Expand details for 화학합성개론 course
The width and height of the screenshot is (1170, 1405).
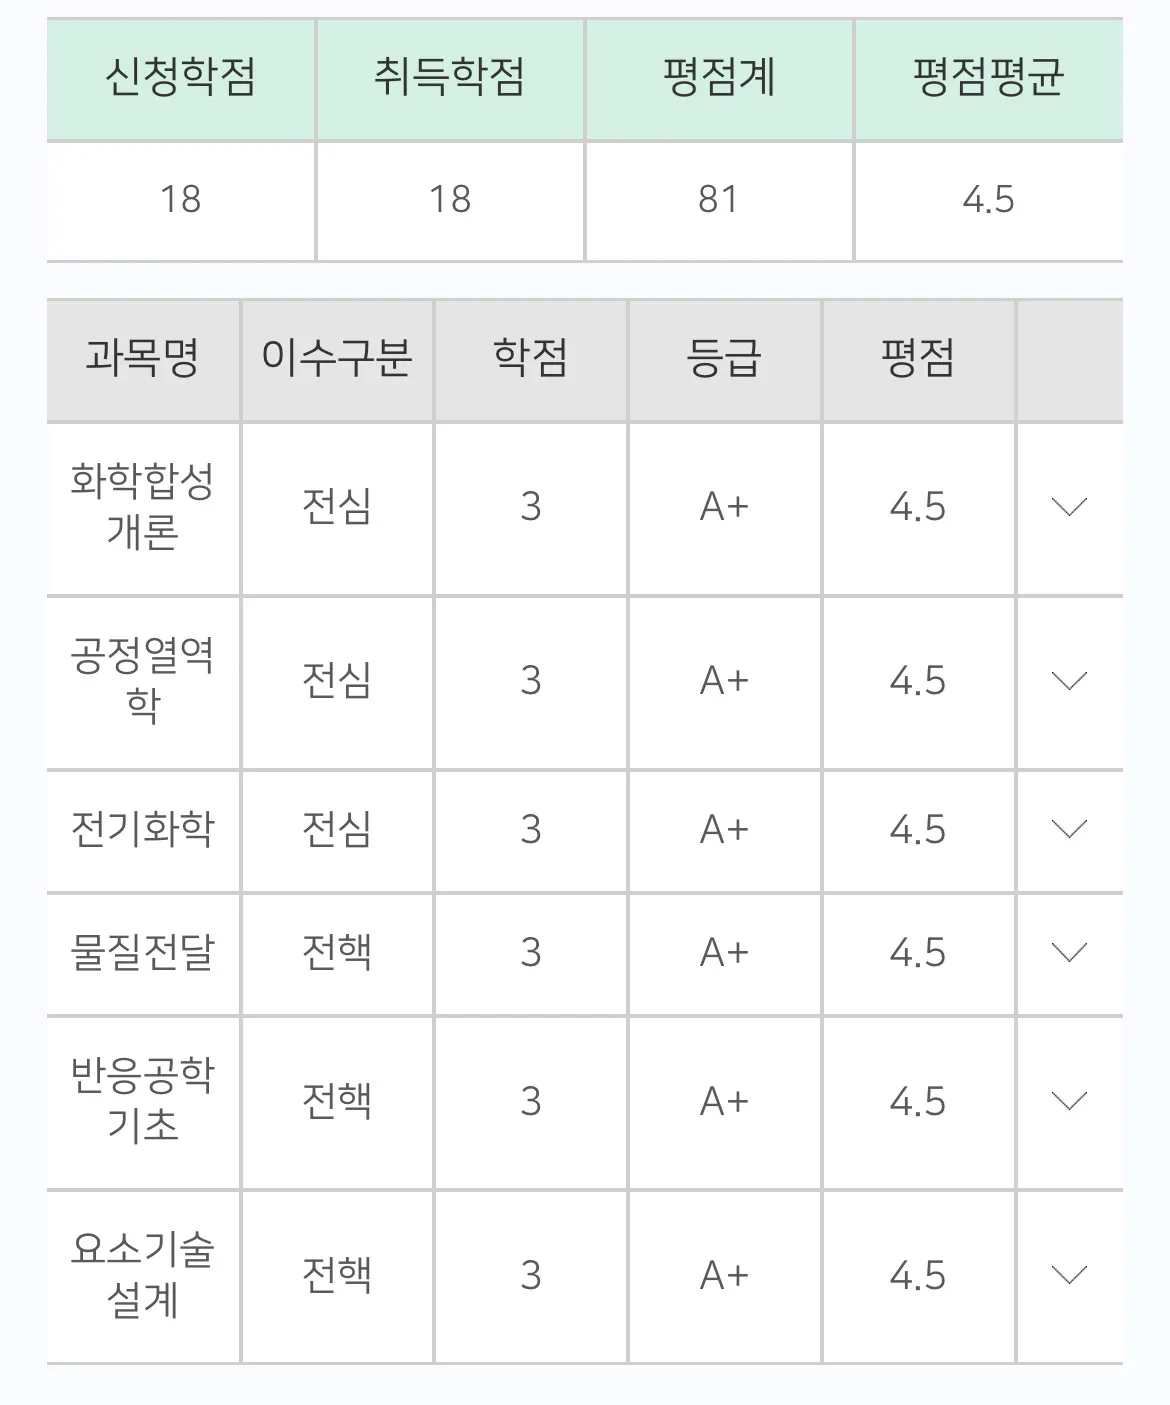pos(1069,505)
